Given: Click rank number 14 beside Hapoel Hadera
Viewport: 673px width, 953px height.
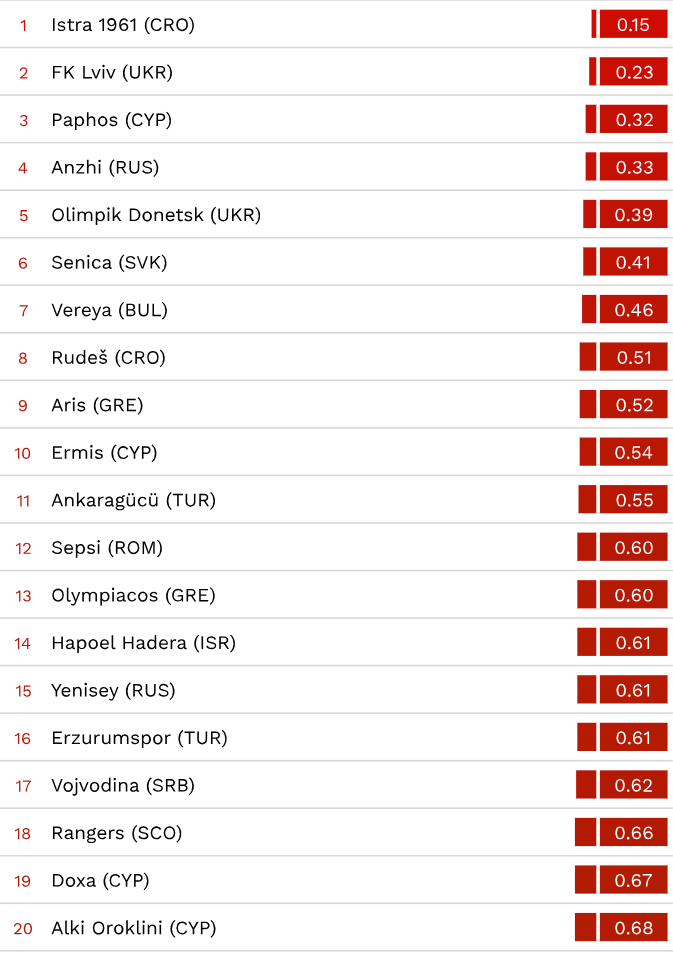Looking at the screenshot, I should [x=23, y=643].
